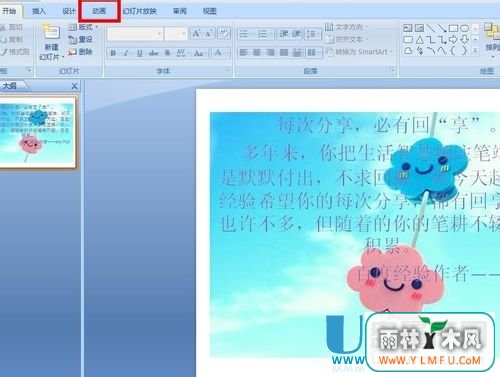This screenshot has height=377, width=500.
Task: Open the 段落 paragraph dialog launcher
Action: point(392,70)
